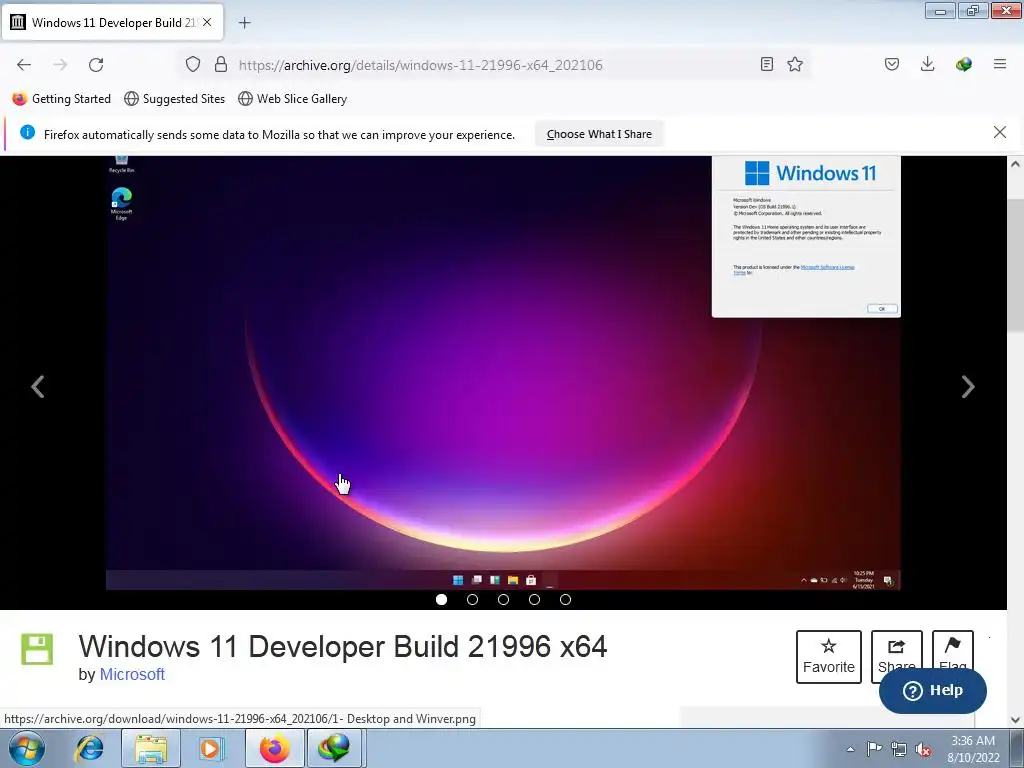Click the muted volume tray icon
This screenshot has width=1024, height=768.
click(923, 749)
